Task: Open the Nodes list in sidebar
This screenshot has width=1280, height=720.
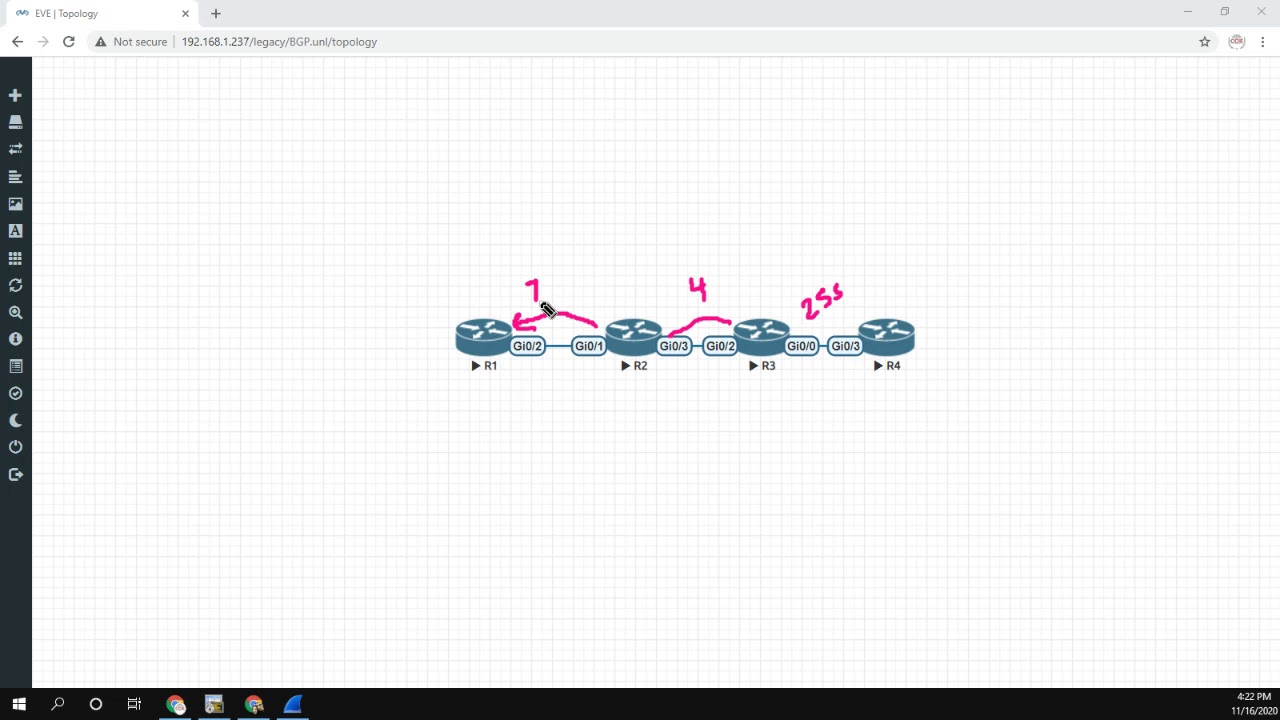Action: pyautogui.click(x=15, y=122)
